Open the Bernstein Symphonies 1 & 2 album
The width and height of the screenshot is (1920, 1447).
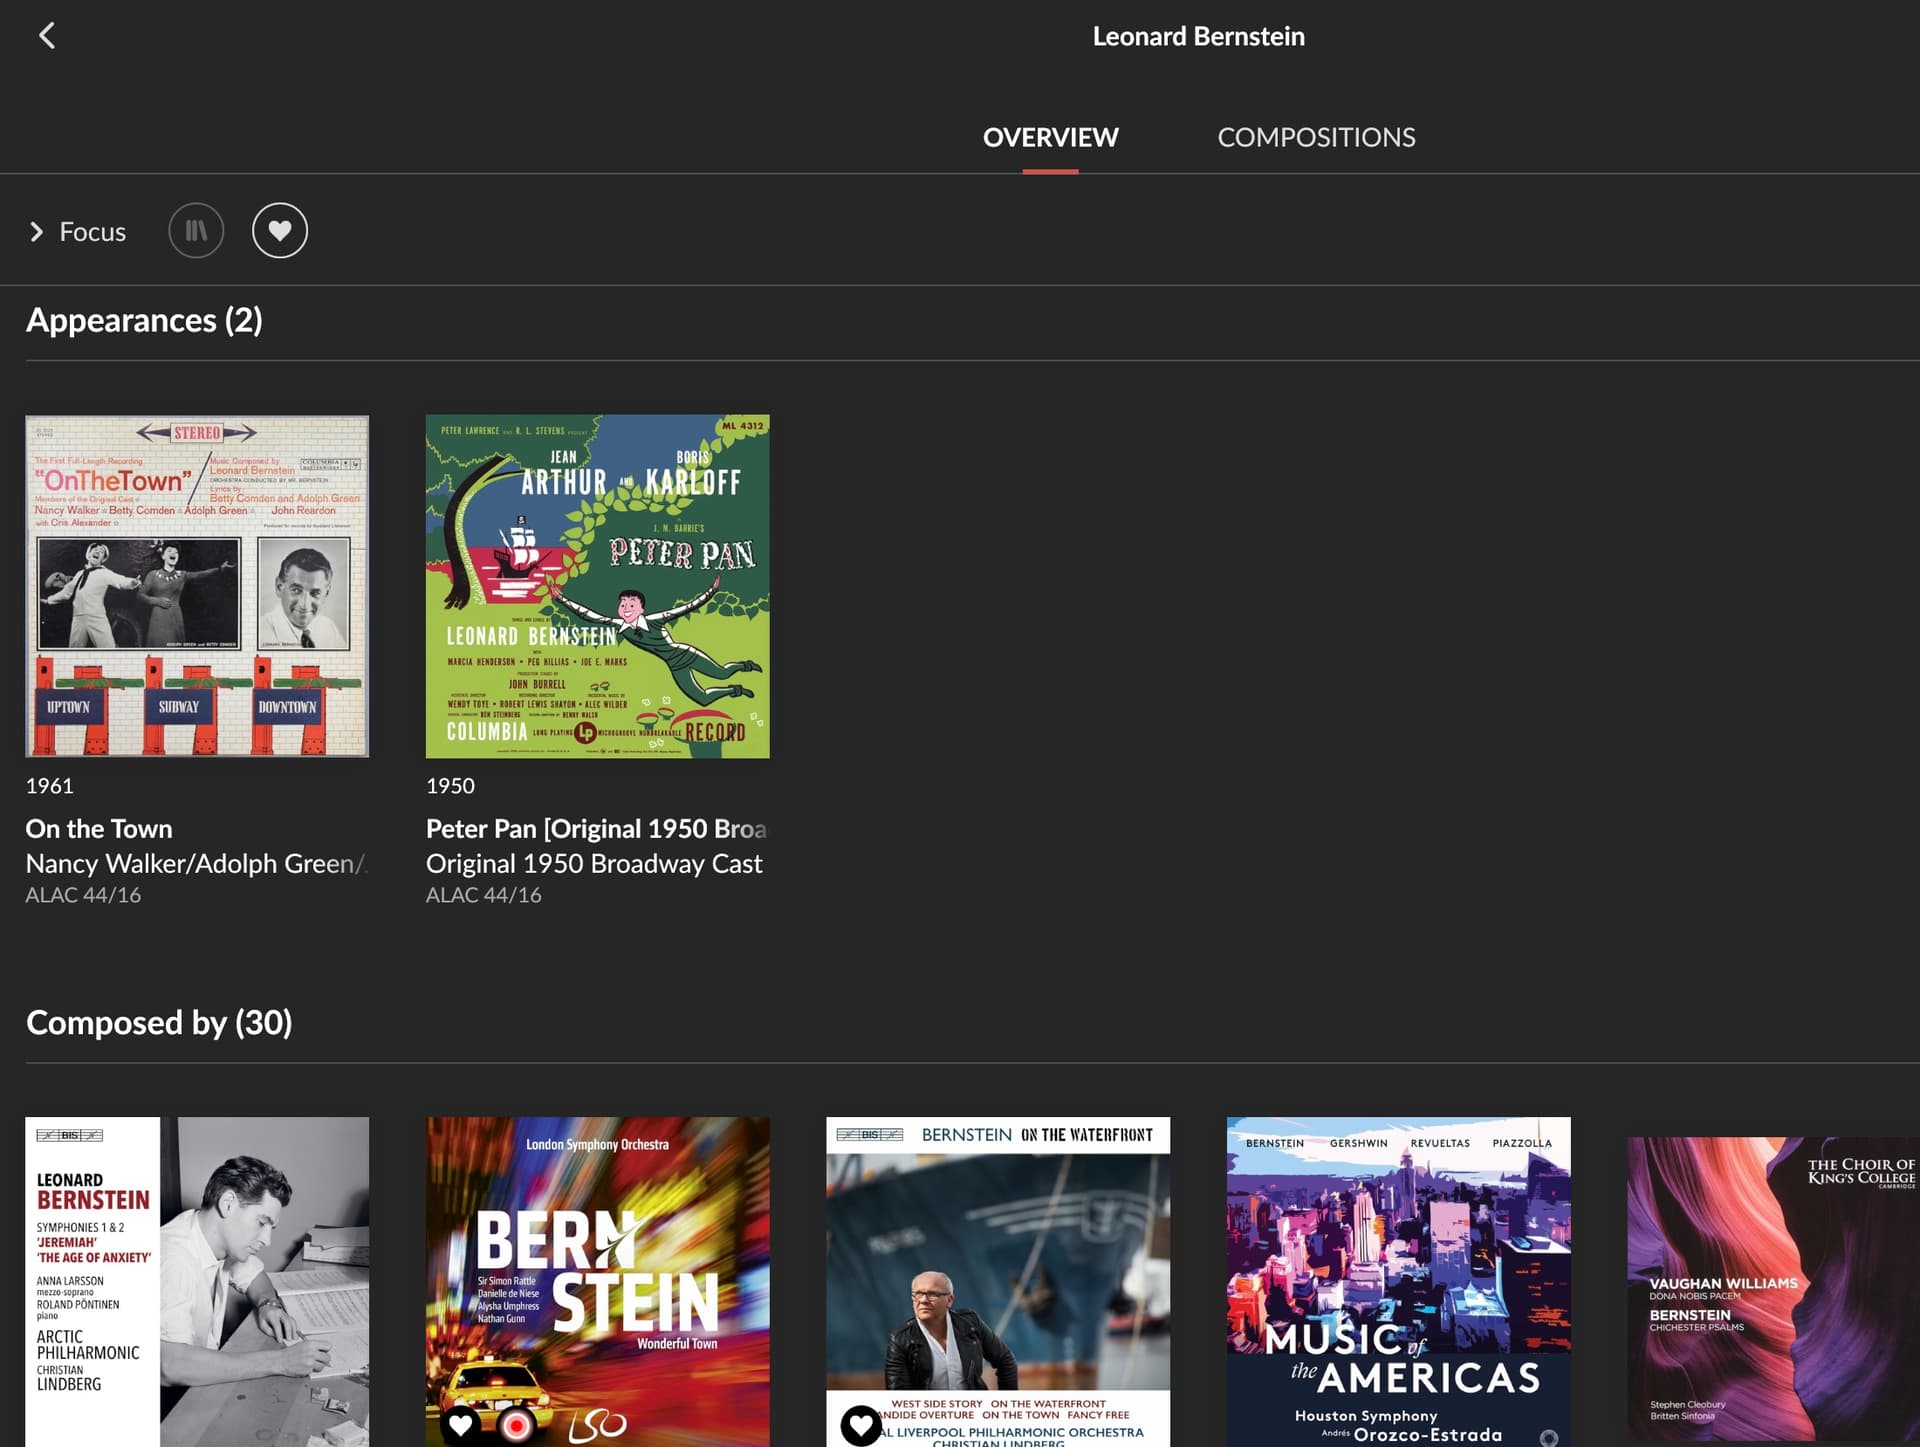pyautogui.click(x=197, y=1282)
